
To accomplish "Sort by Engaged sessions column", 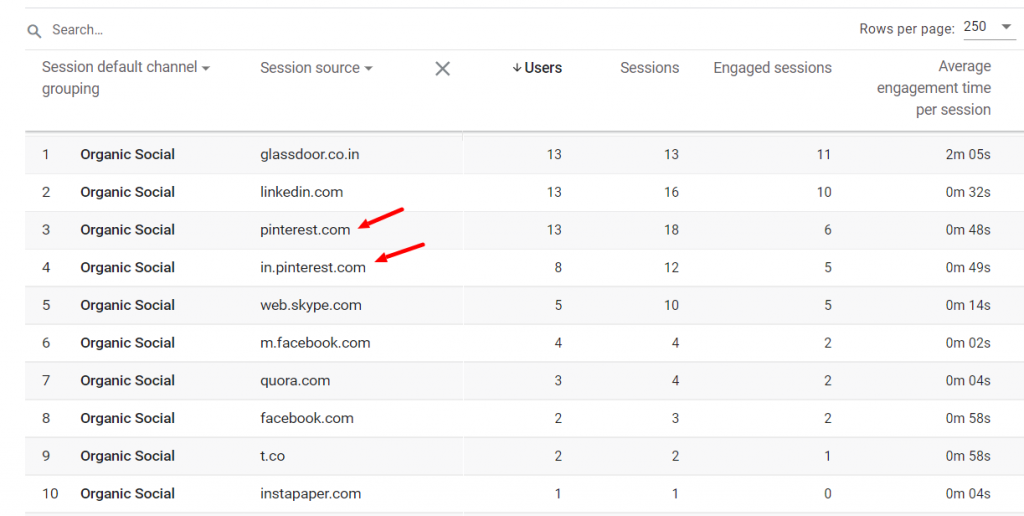I will [x=772, y=68].
